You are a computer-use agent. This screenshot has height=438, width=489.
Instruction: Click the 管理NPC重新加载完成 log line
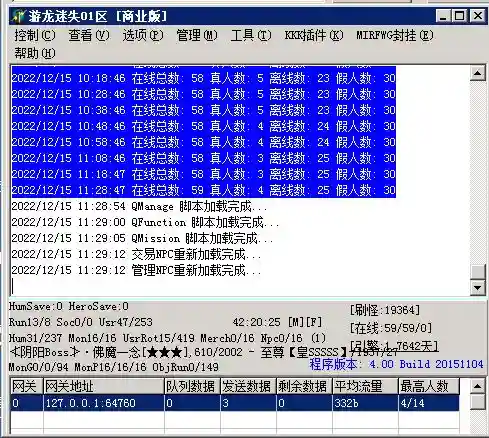pos(136,270)
